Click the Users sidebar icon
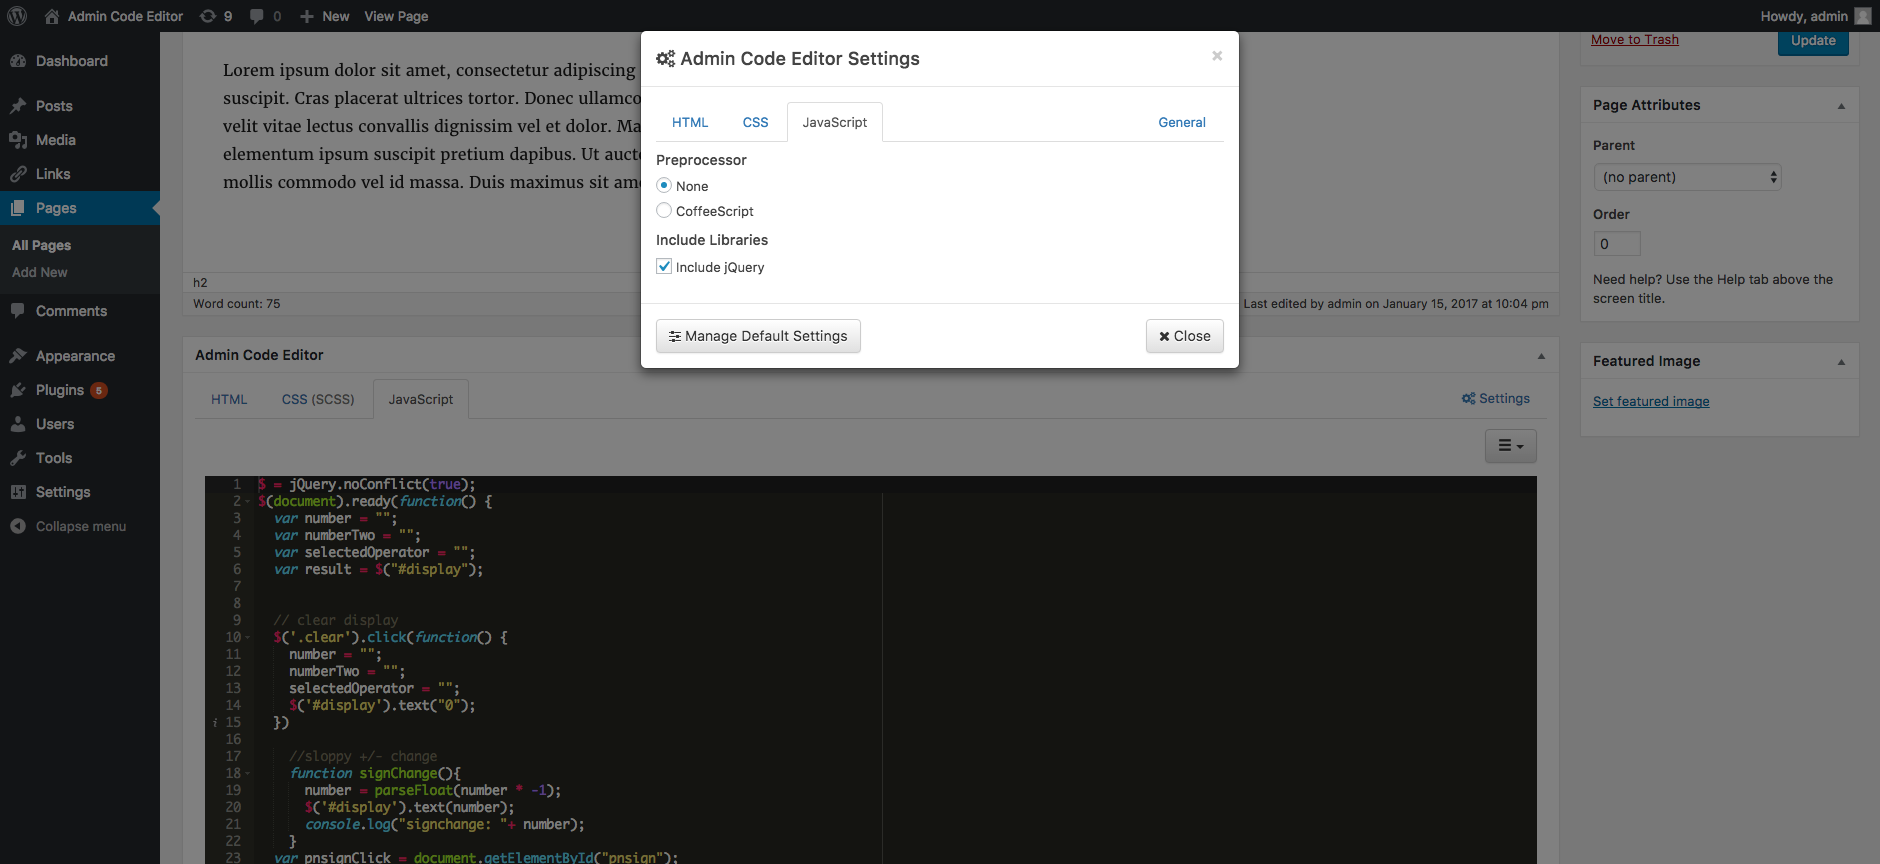 (x=18, y=424)
